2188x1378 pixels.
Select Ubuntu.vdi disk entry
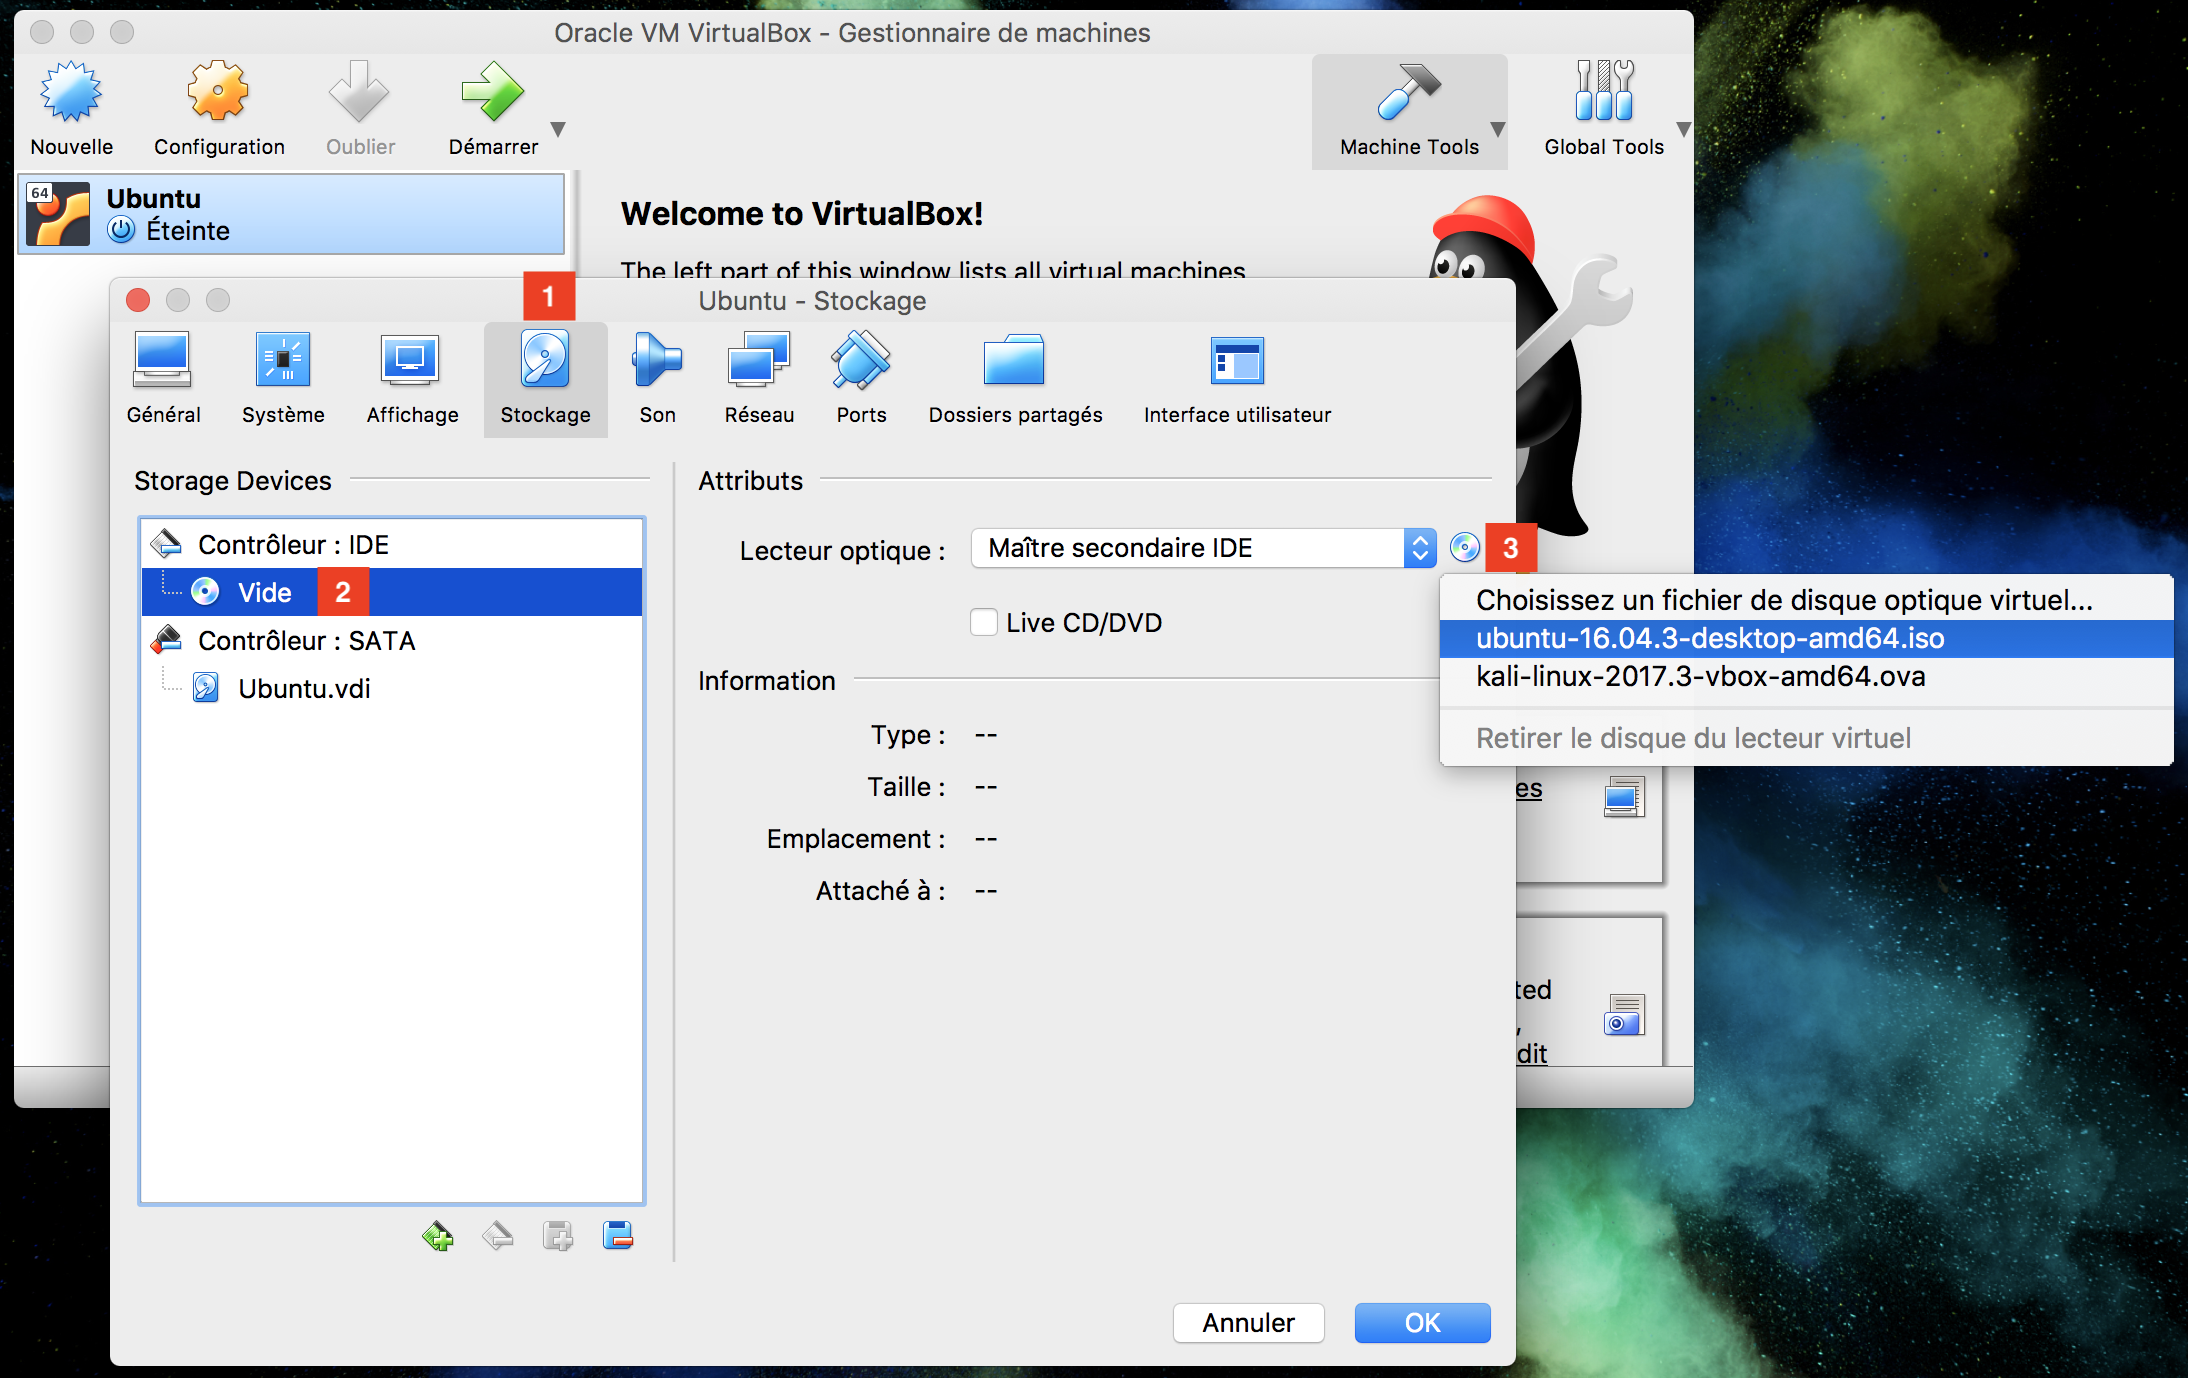[392, 688]
